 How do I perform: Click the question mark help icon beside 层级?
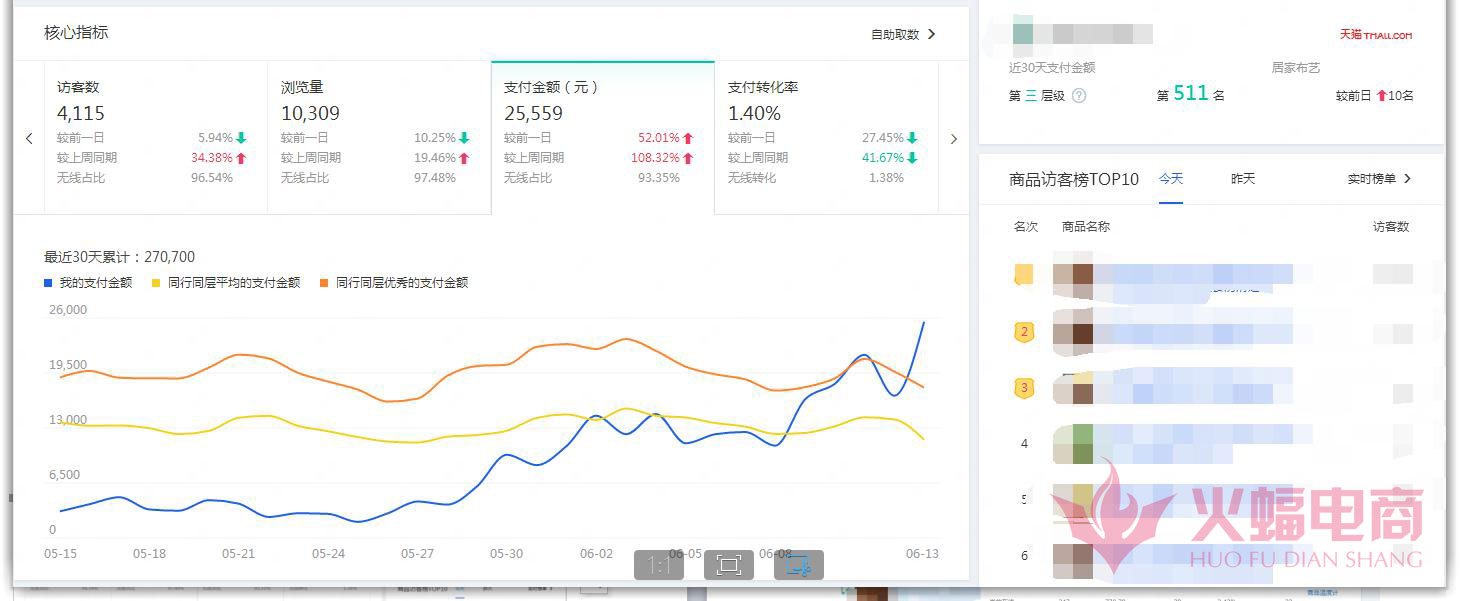click(1079, 96)
